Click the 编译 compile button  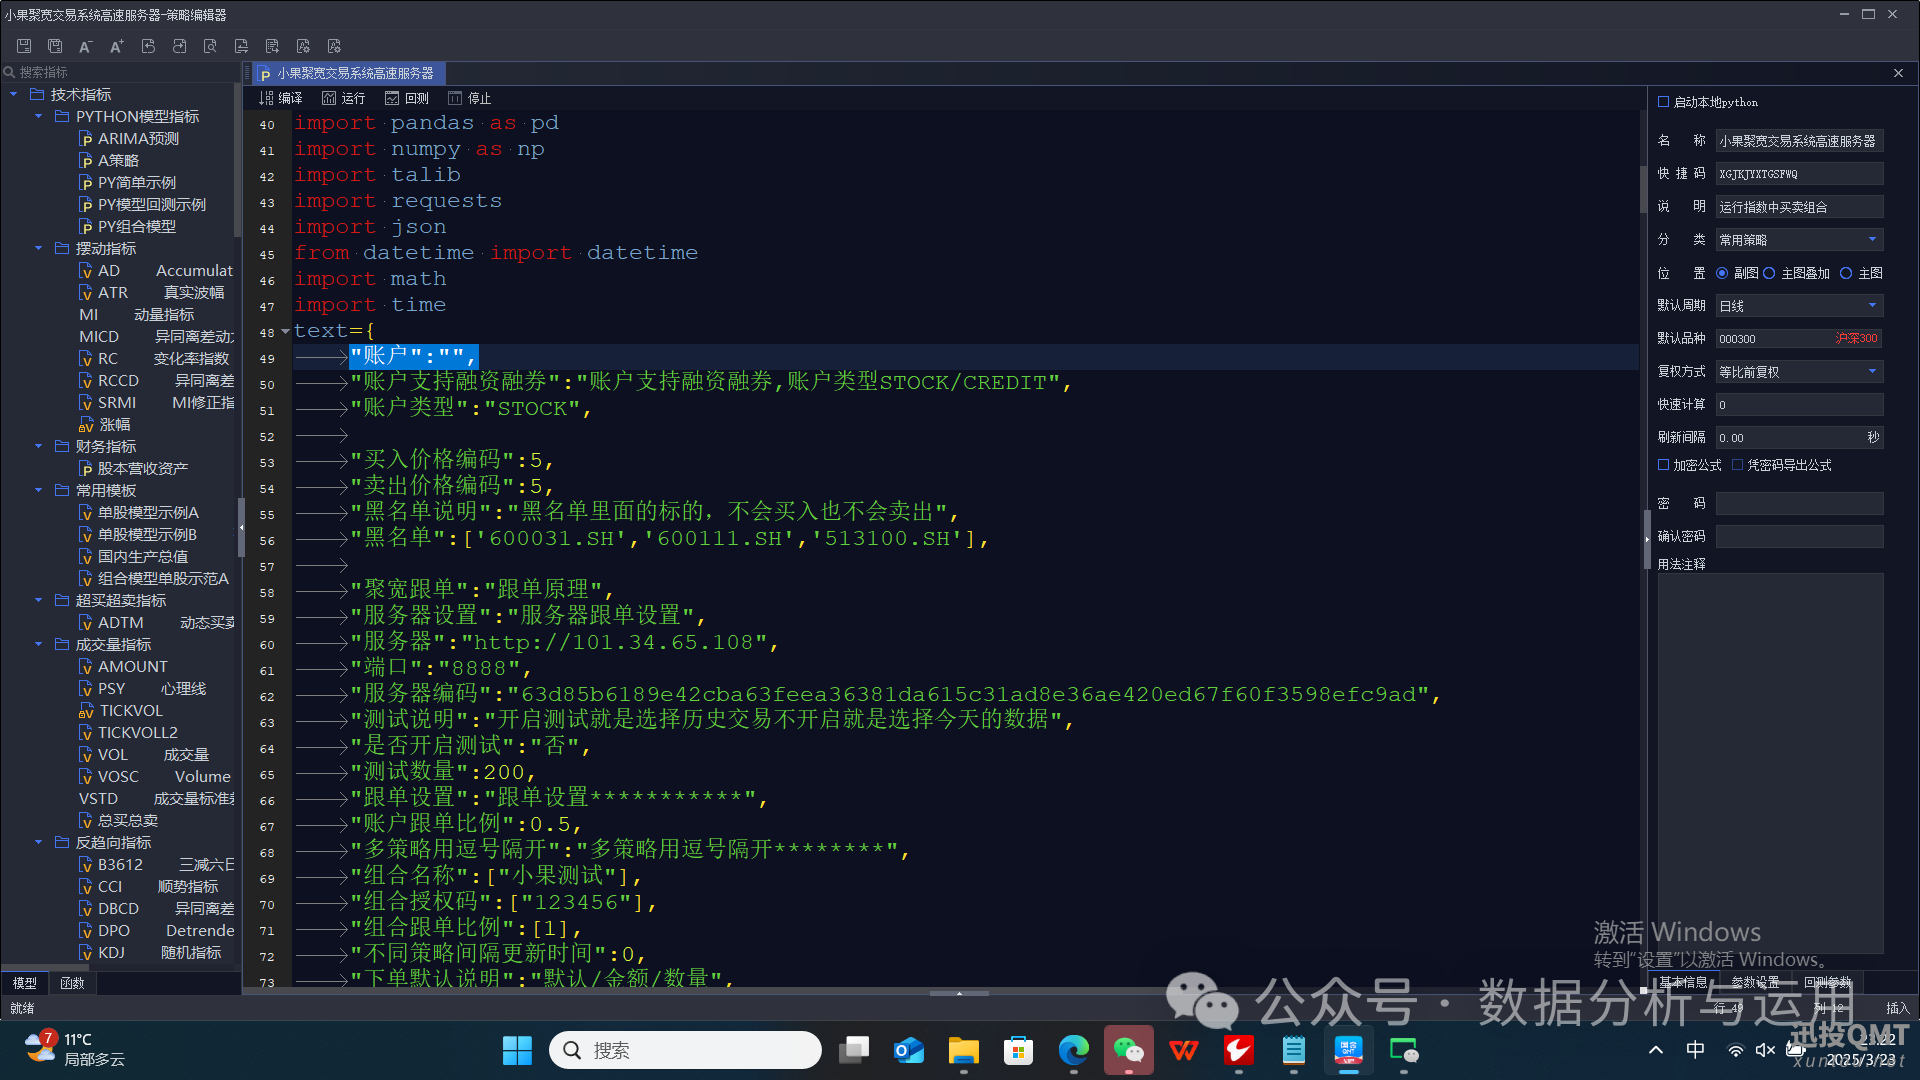click(280, 98)
